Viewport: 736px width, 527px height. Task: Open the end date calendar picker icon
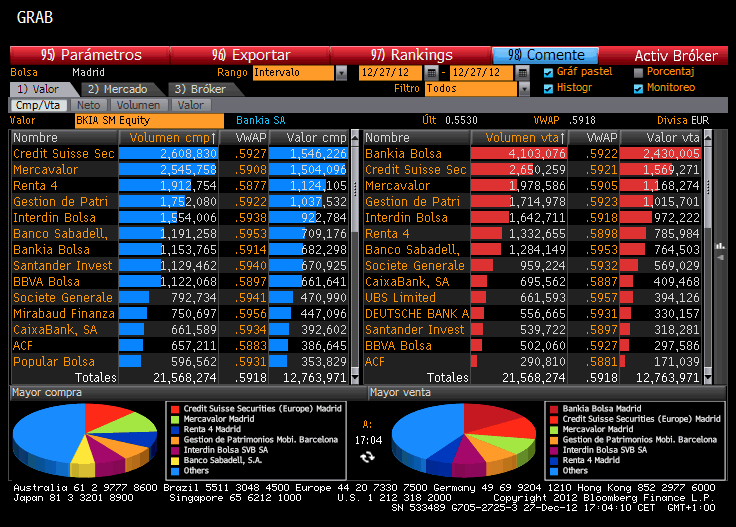coord(522,72)
